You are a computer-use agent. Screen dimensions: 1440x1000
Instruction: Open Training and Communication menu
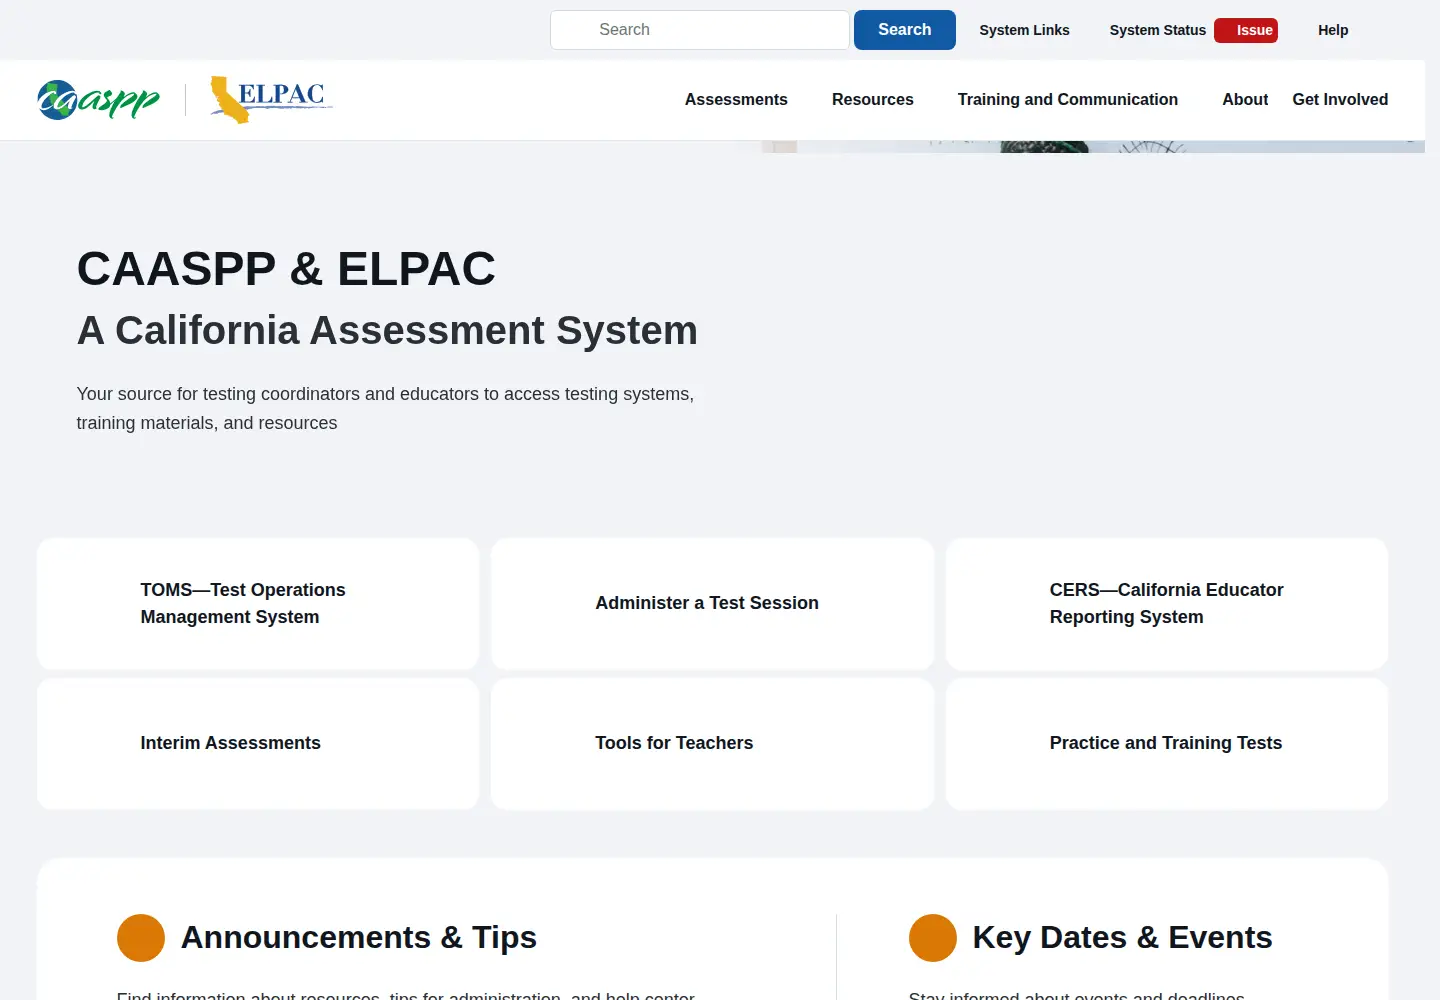tap(1068, 100)
